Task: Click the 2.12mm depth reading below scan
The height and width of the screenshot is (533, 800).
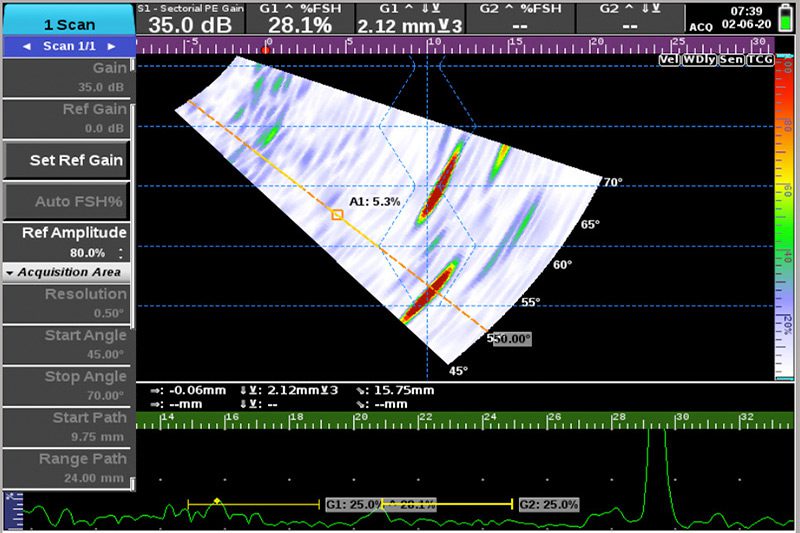Action: [303, 390]
